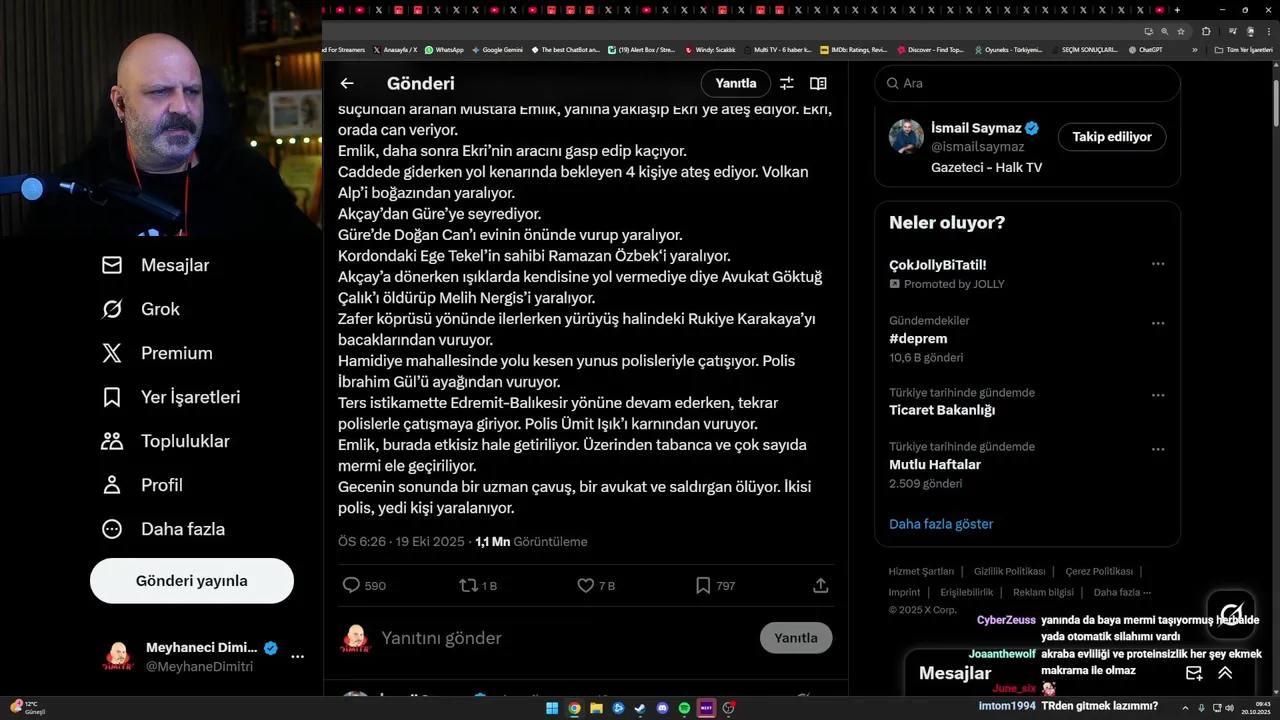This screenshot has height=720, width=1280.
Task: Open the İsmail Saymaz profile name
Action: tap(976, 128)
